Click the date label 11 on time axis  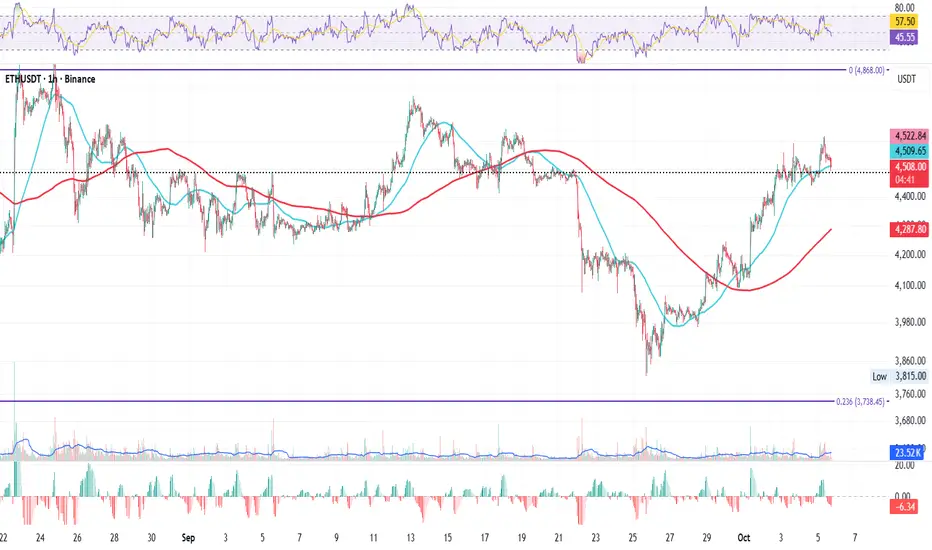(373, 538)
